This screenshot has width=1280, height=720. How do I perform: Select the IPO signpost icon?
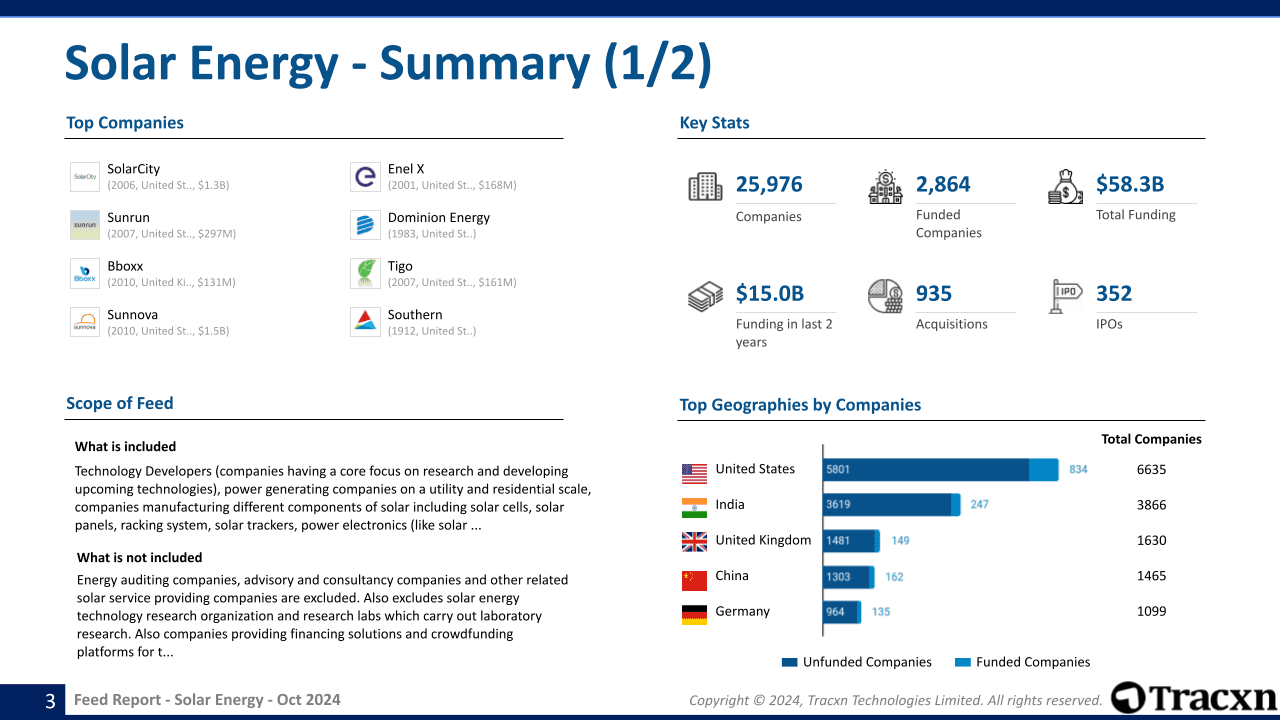pos(1067,296)
